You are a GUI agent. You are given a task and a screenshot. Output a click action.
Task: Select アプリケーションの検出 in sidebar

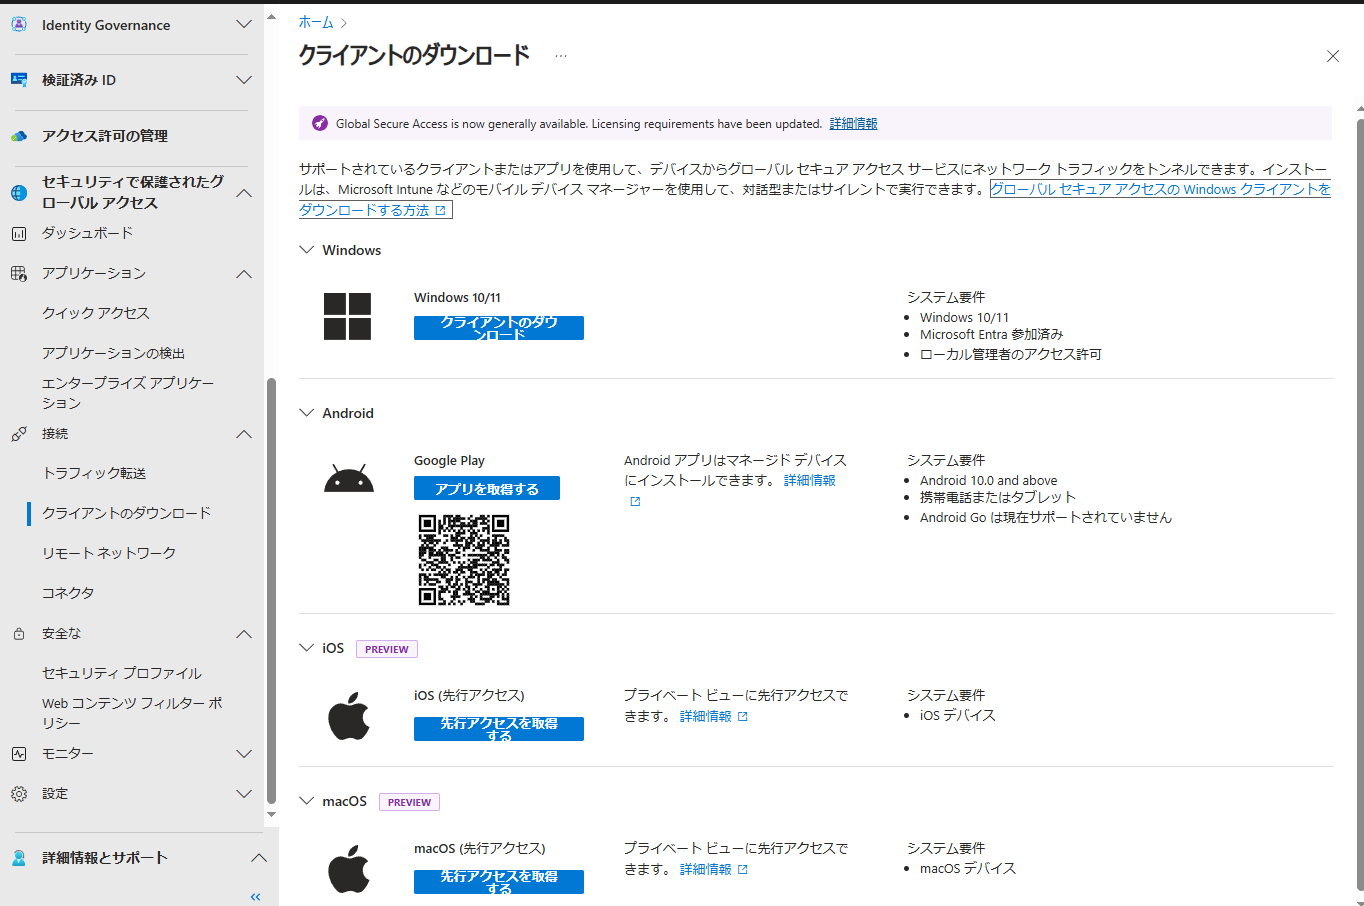pos(113,353)
